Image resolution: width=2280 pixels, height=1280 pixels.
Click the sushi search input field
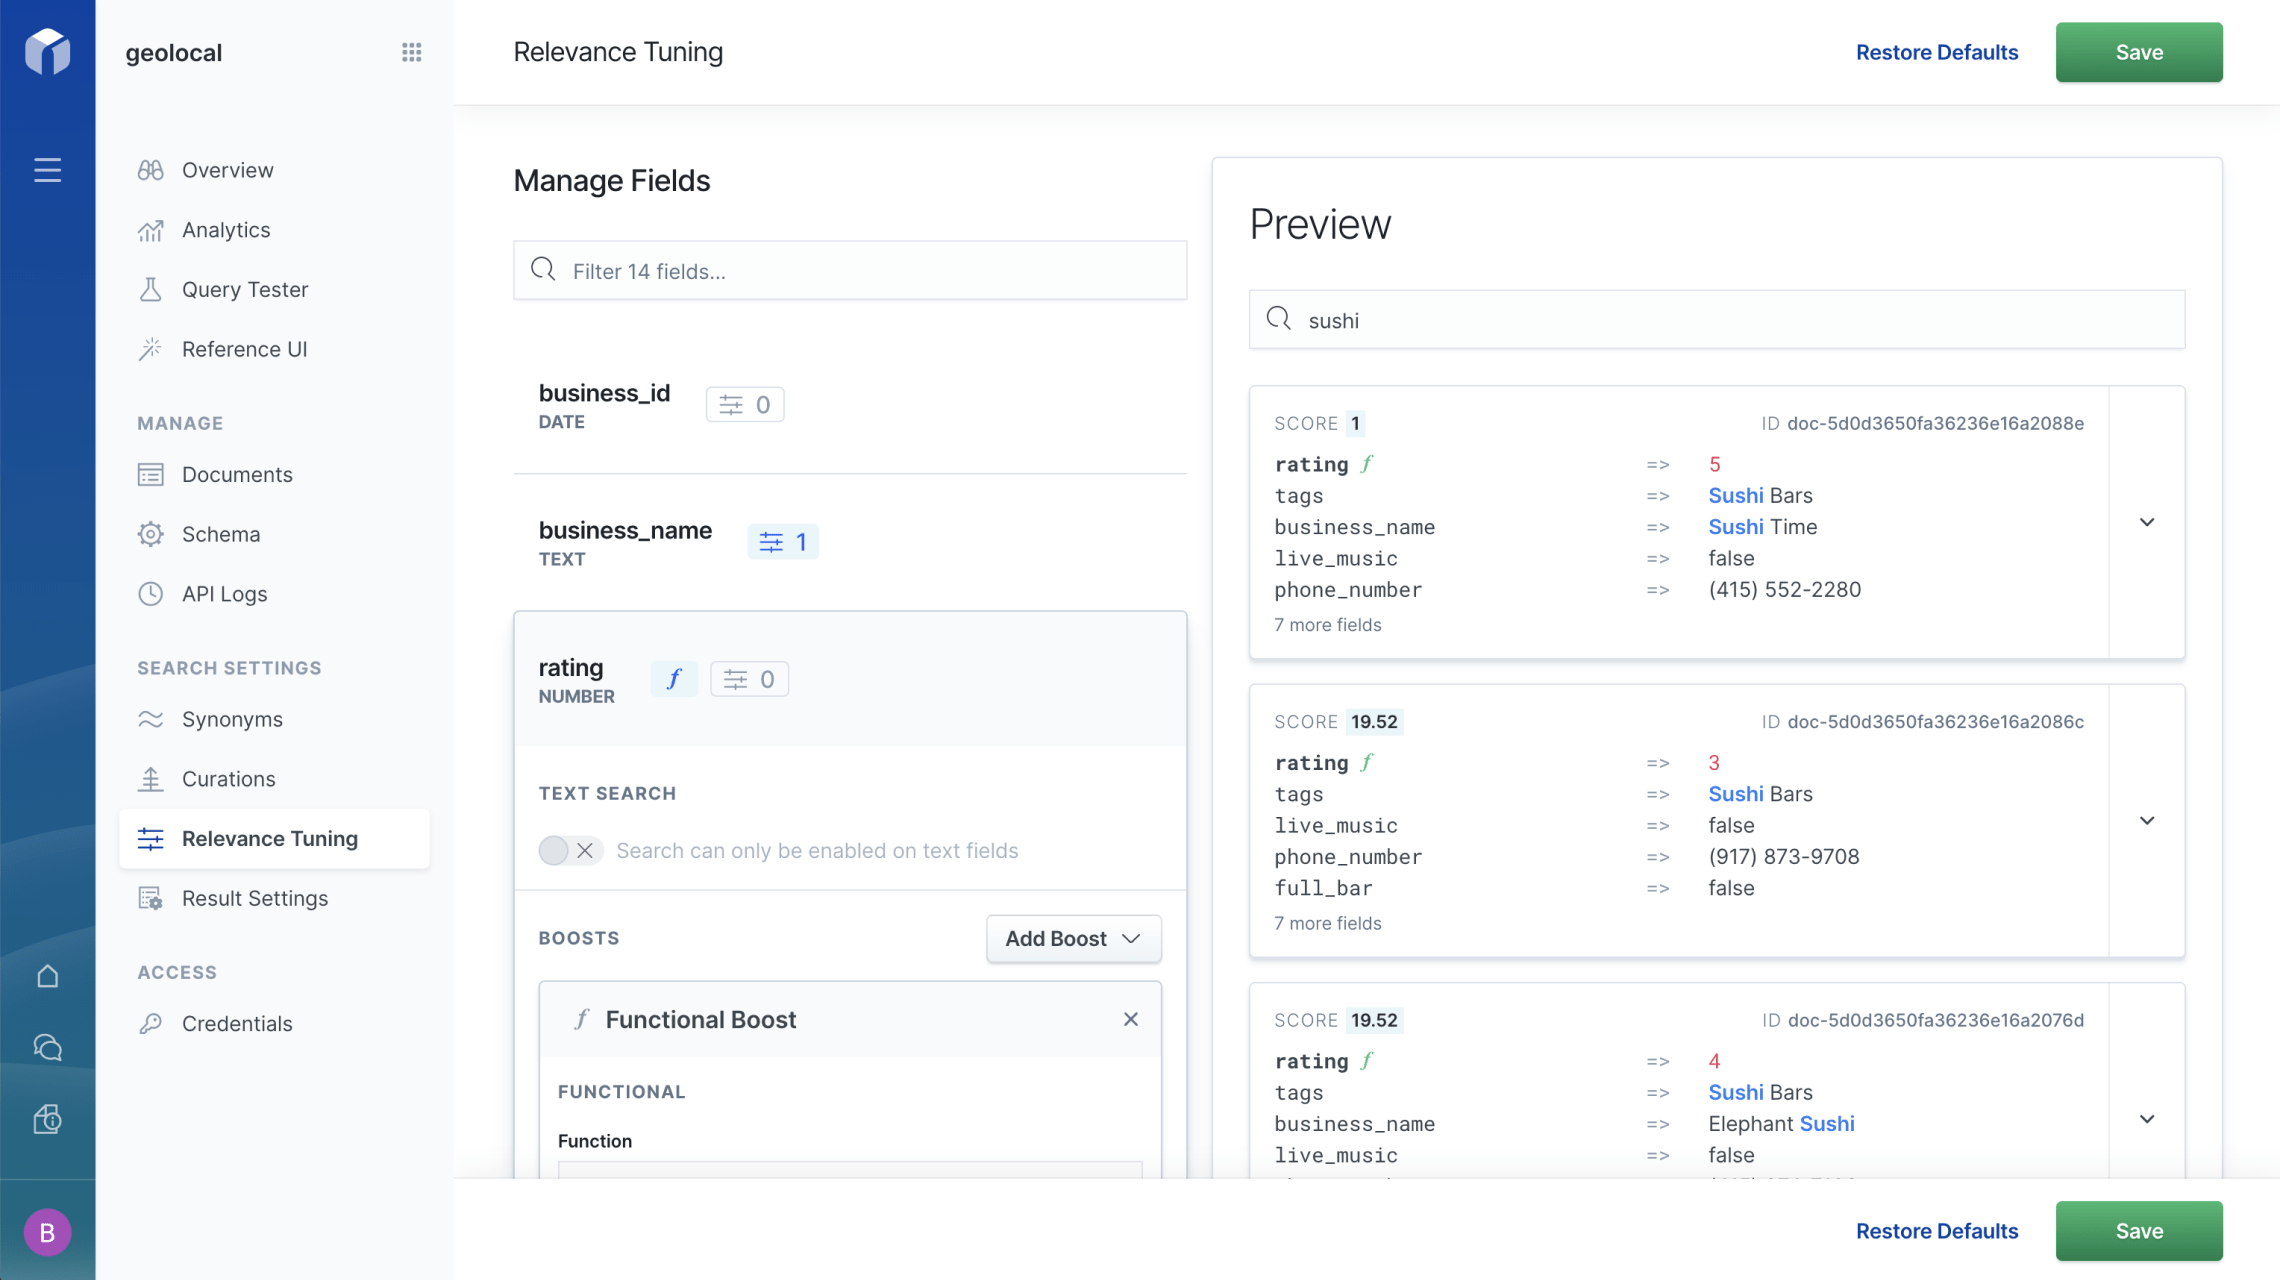(1716, 318)
